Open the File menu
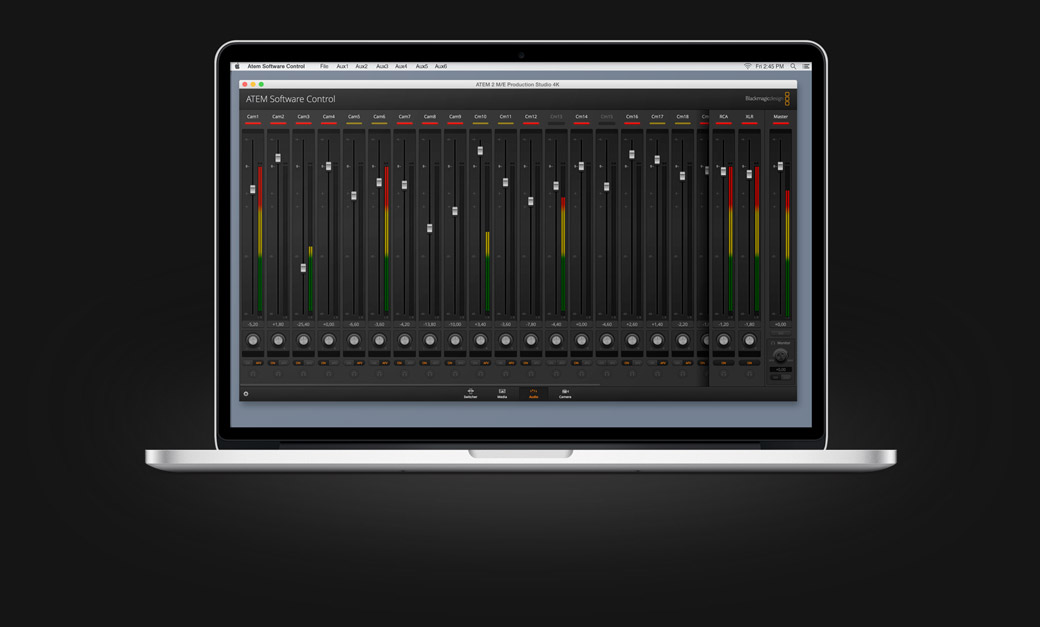Viewport: 1040px width, 627px height. [x=324, y=67]
